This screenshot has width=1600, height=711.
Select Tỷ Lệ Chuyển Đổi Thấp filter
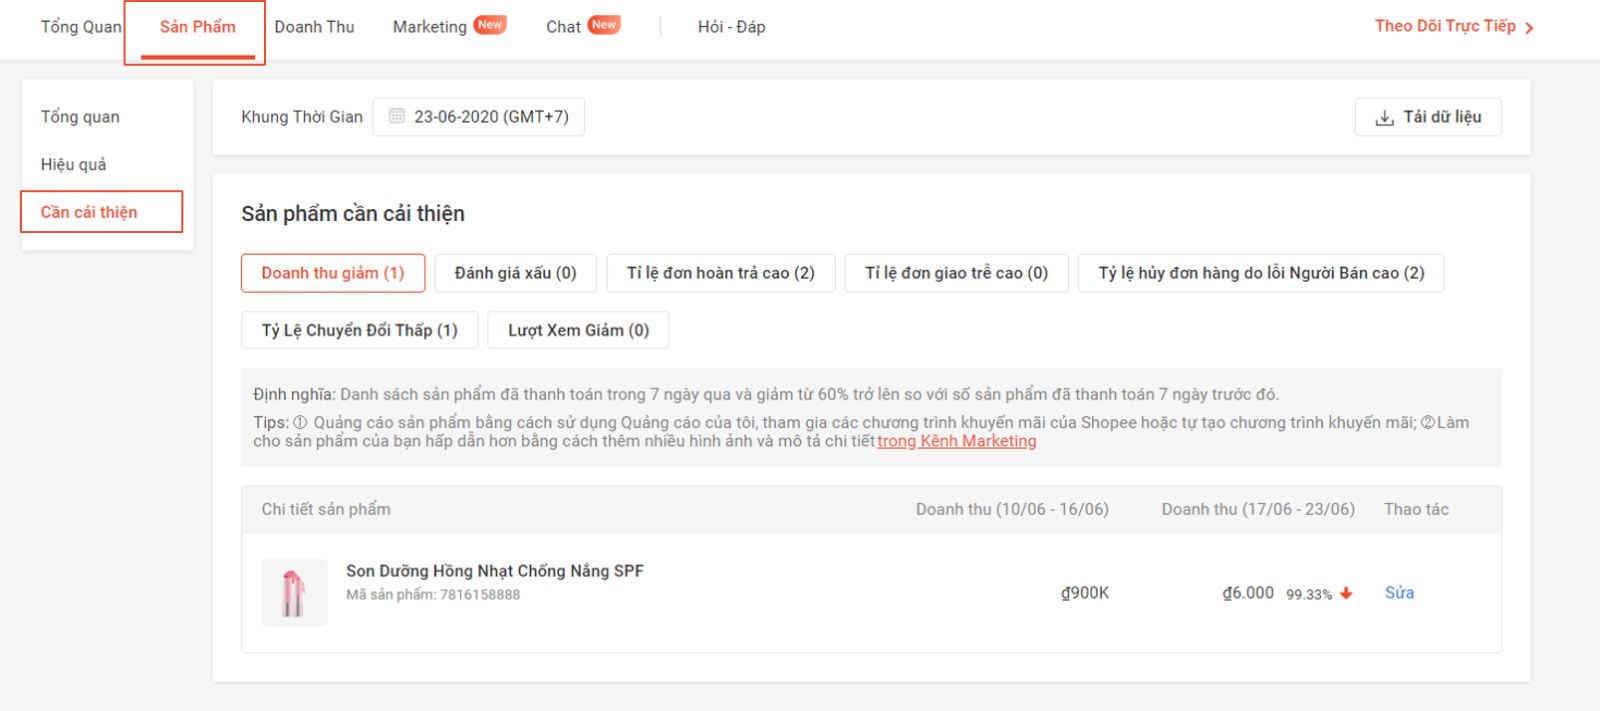tap(359, 330)
